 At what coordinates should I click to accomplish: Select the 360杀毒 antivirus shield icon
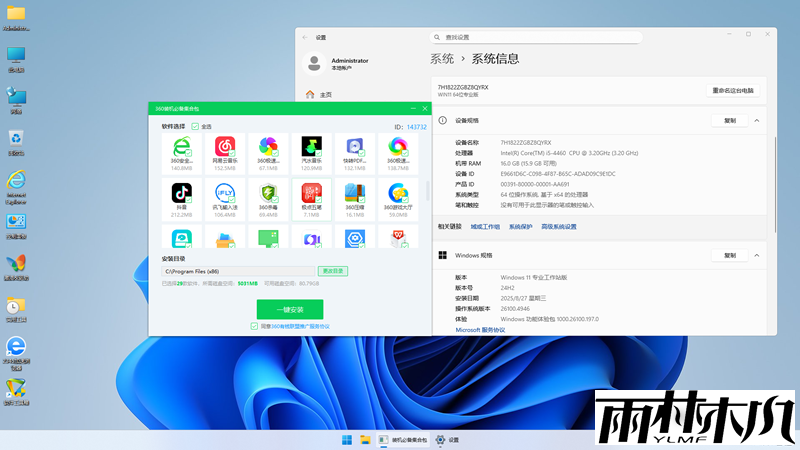pyautogui.click(x=268, y=192)
